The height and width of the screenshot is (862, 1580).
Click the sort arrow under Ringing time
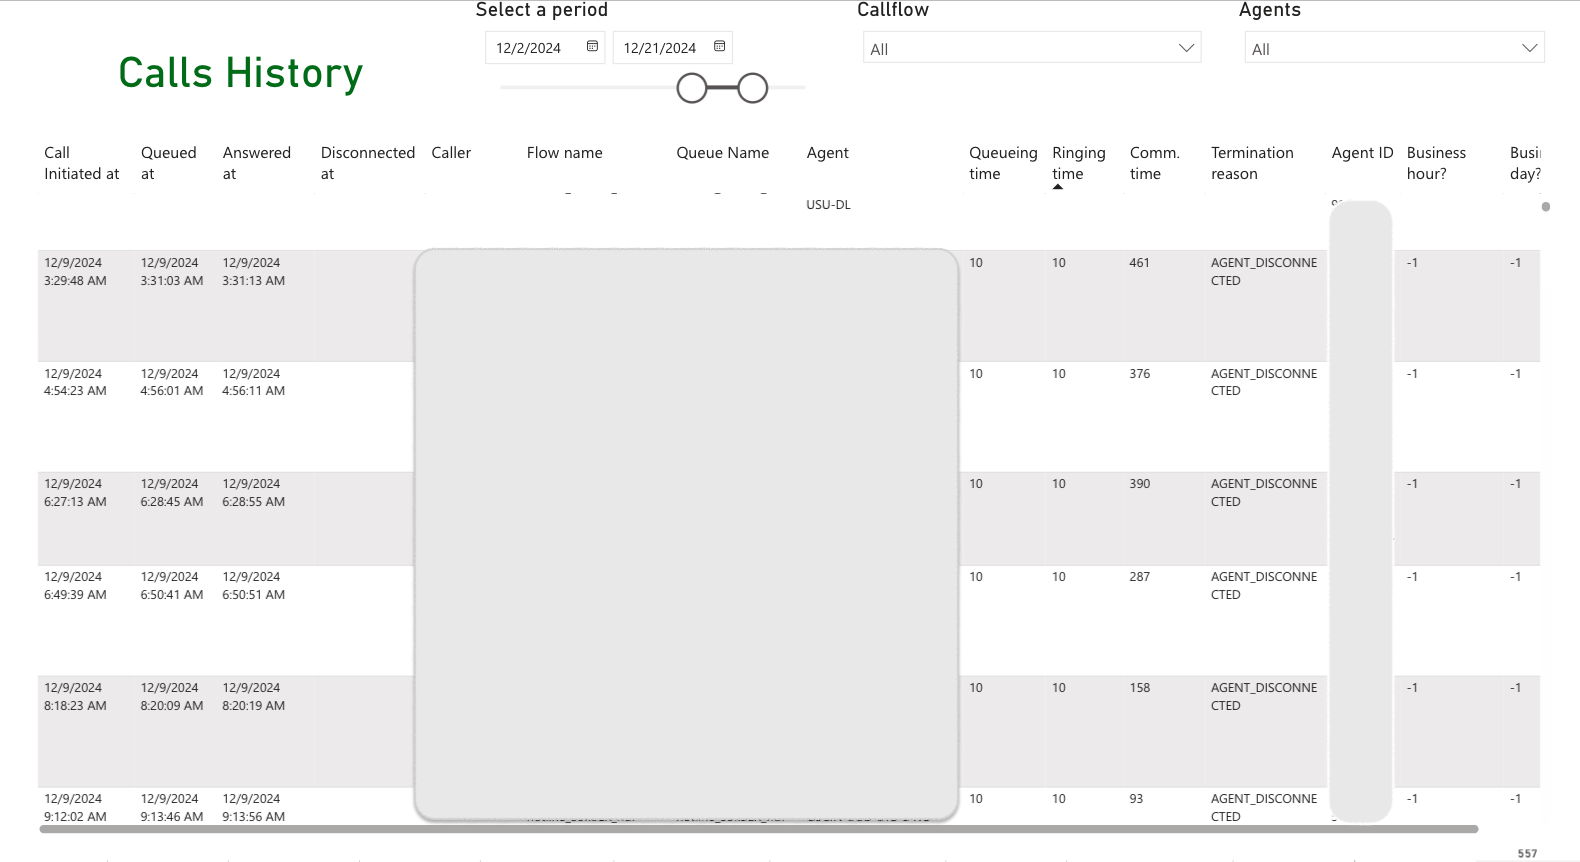click(x=1058, y=187)
